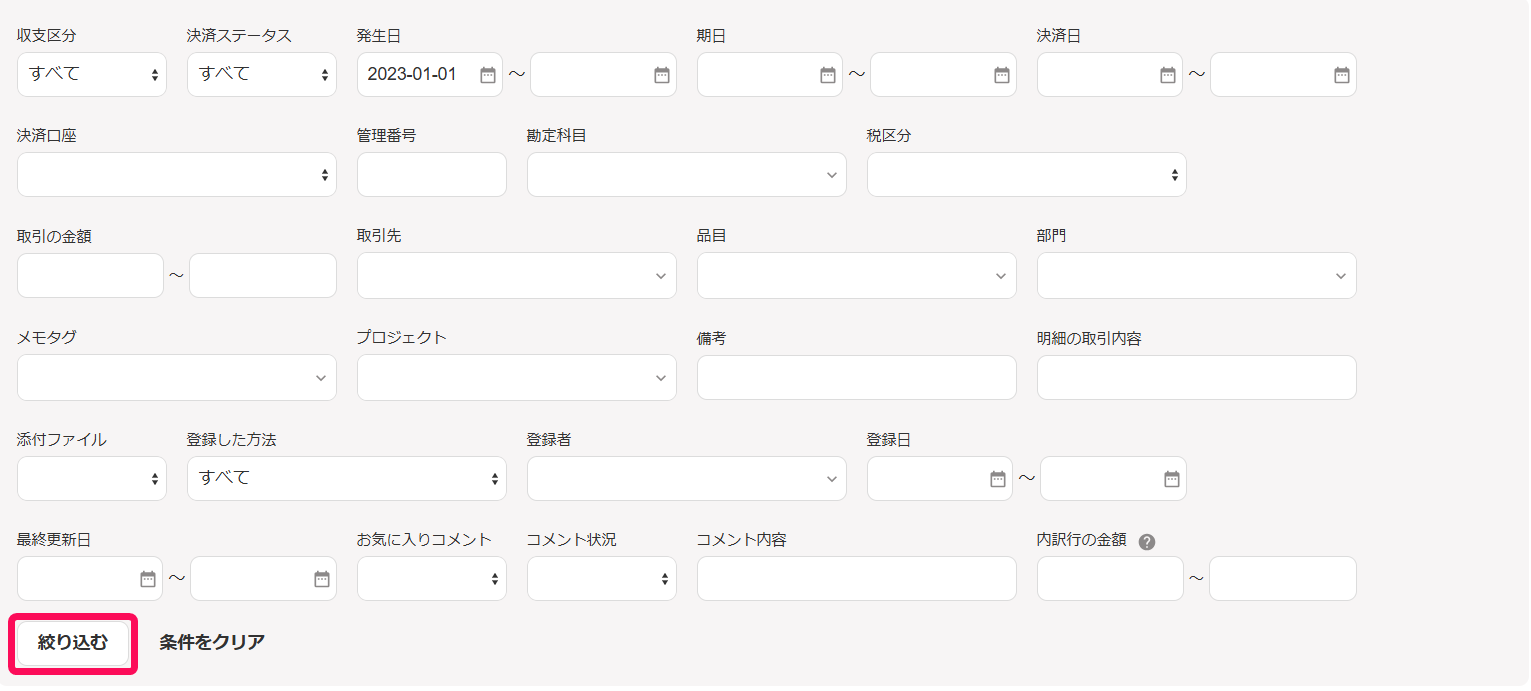
Task: Expand the 品目 combo box
Action: (857, 276)
